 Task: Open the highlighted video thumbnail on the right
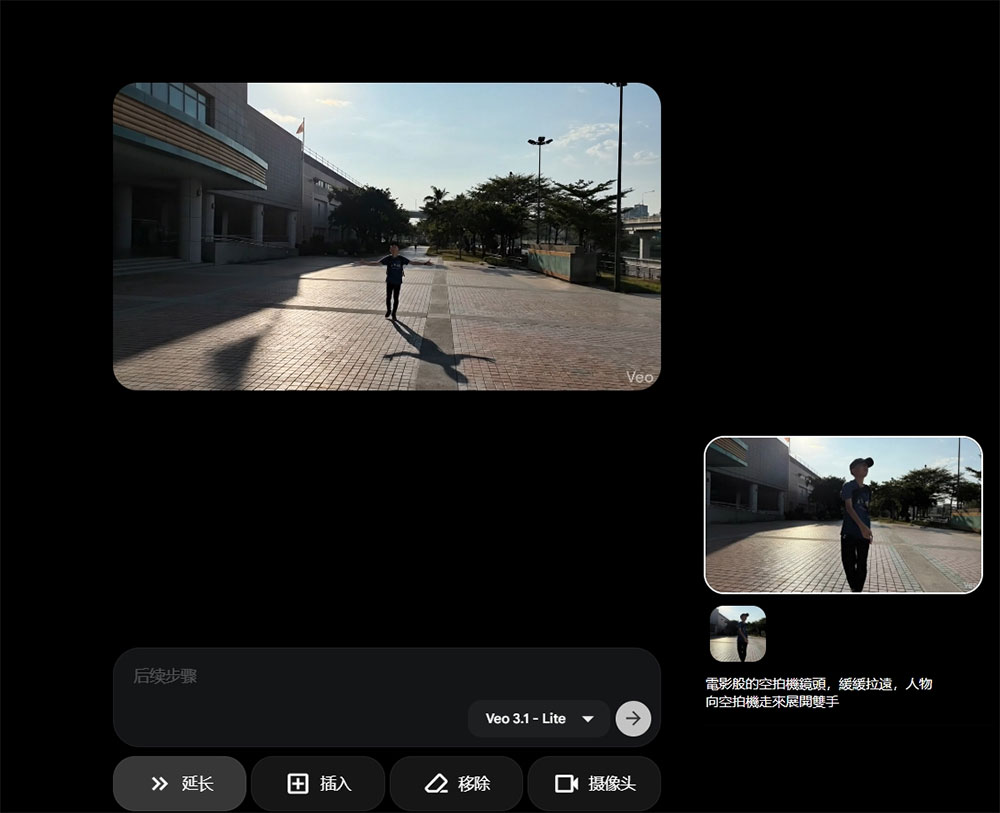tap(843, 515)
